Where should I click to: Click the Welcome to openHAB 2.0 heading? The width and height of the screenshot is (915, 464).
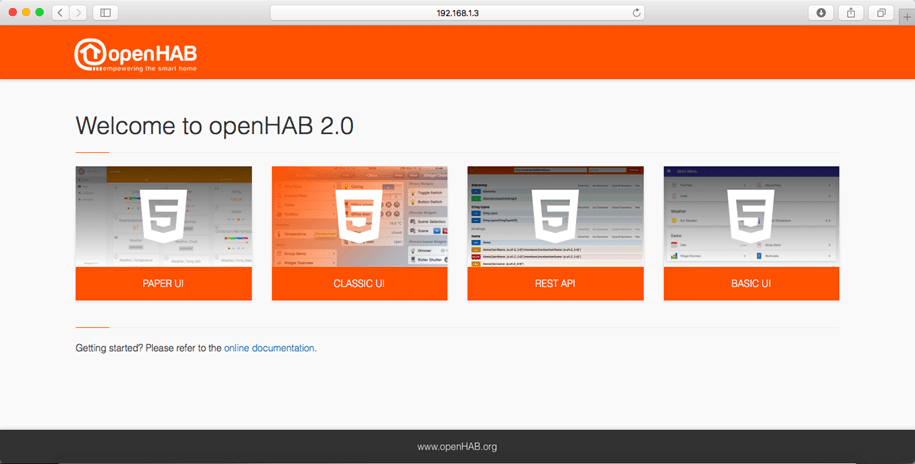coord(214,126)
